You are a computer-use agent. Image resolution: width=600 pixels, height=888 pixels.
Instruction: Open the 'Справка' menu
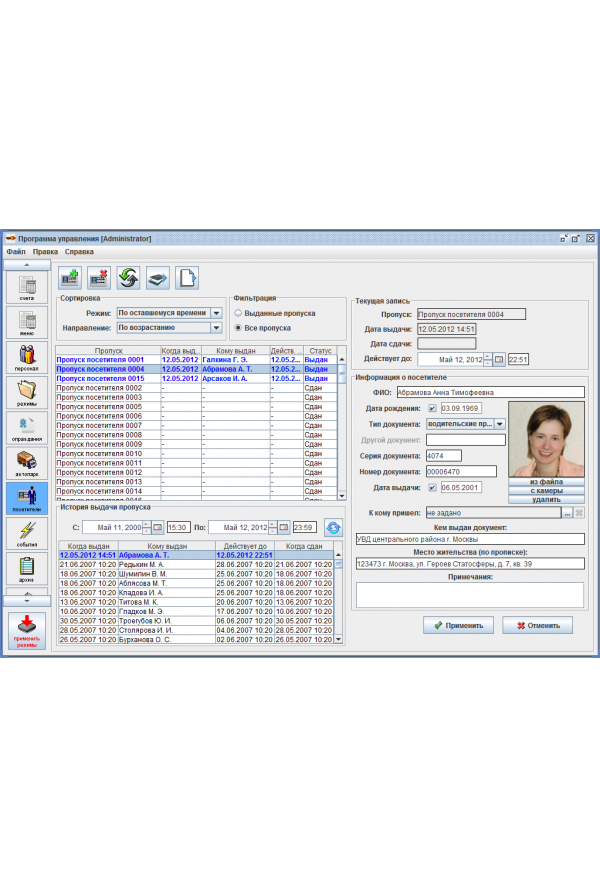79,252
